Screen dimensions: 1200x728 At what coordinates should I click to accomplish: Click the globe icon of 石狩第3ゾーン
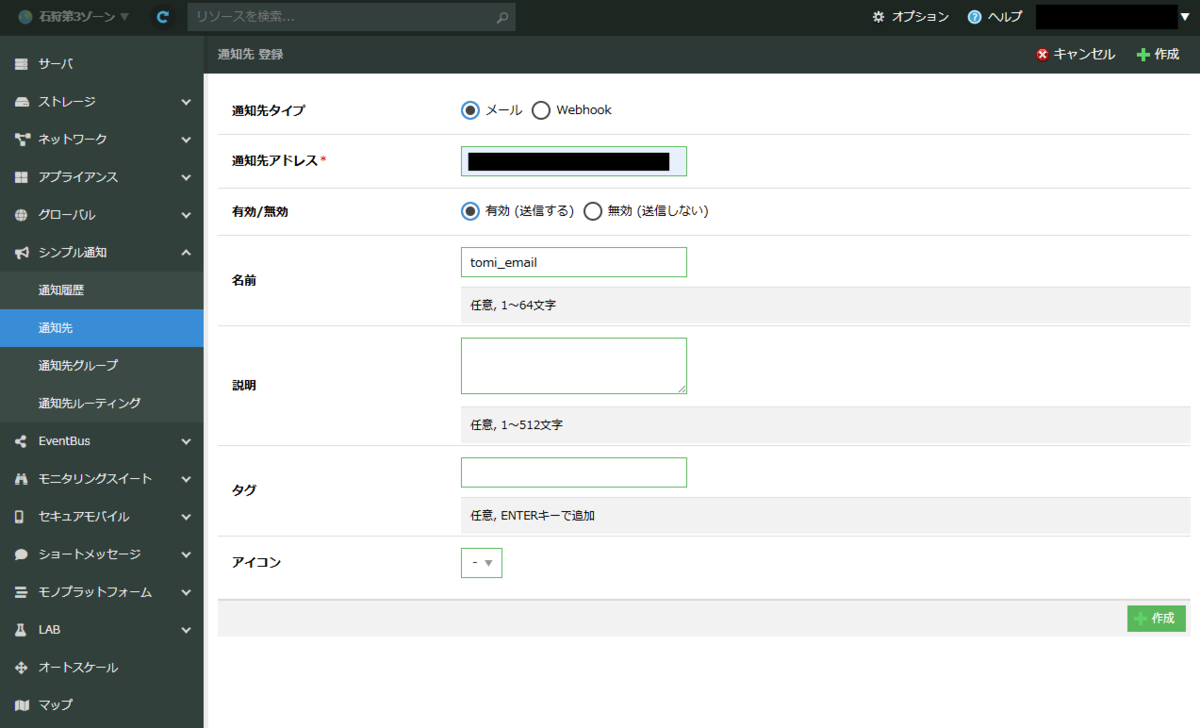(25, 17)
